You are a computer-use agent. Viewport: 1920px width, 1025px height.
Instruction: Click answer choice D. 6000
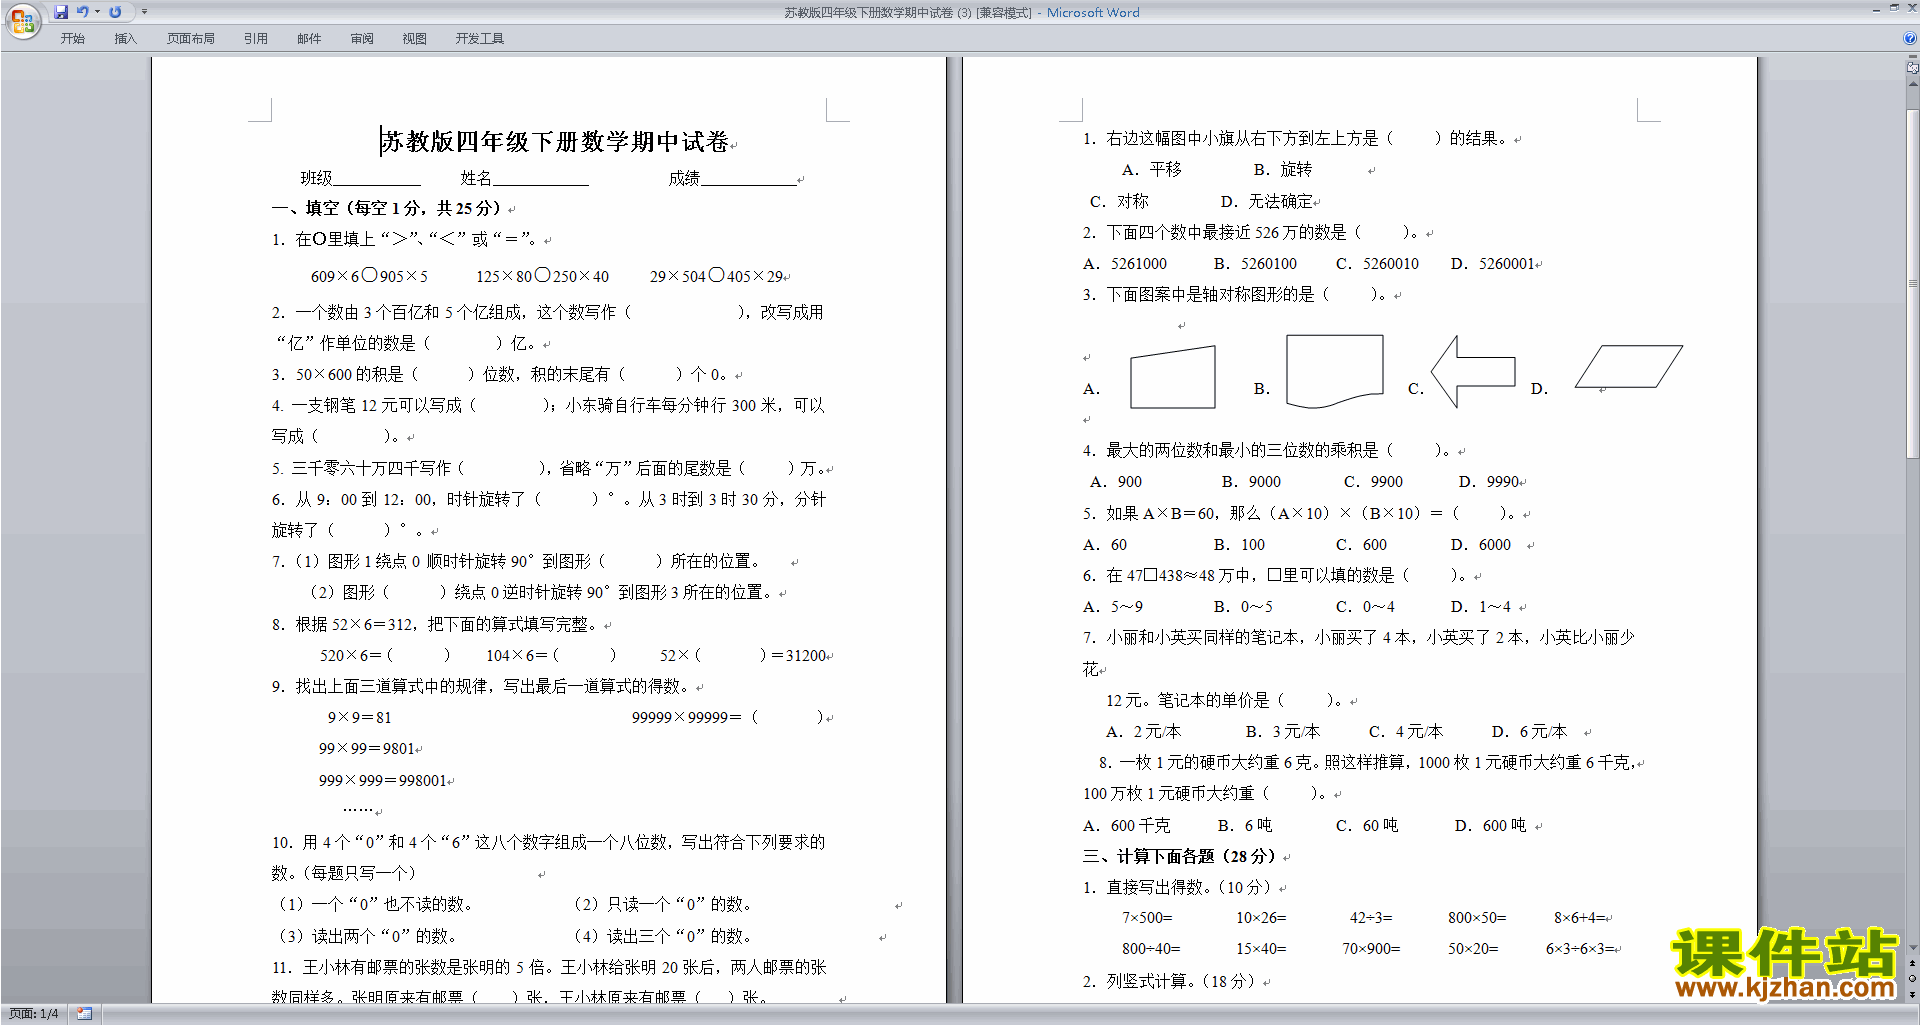(x=1481, y=545)
